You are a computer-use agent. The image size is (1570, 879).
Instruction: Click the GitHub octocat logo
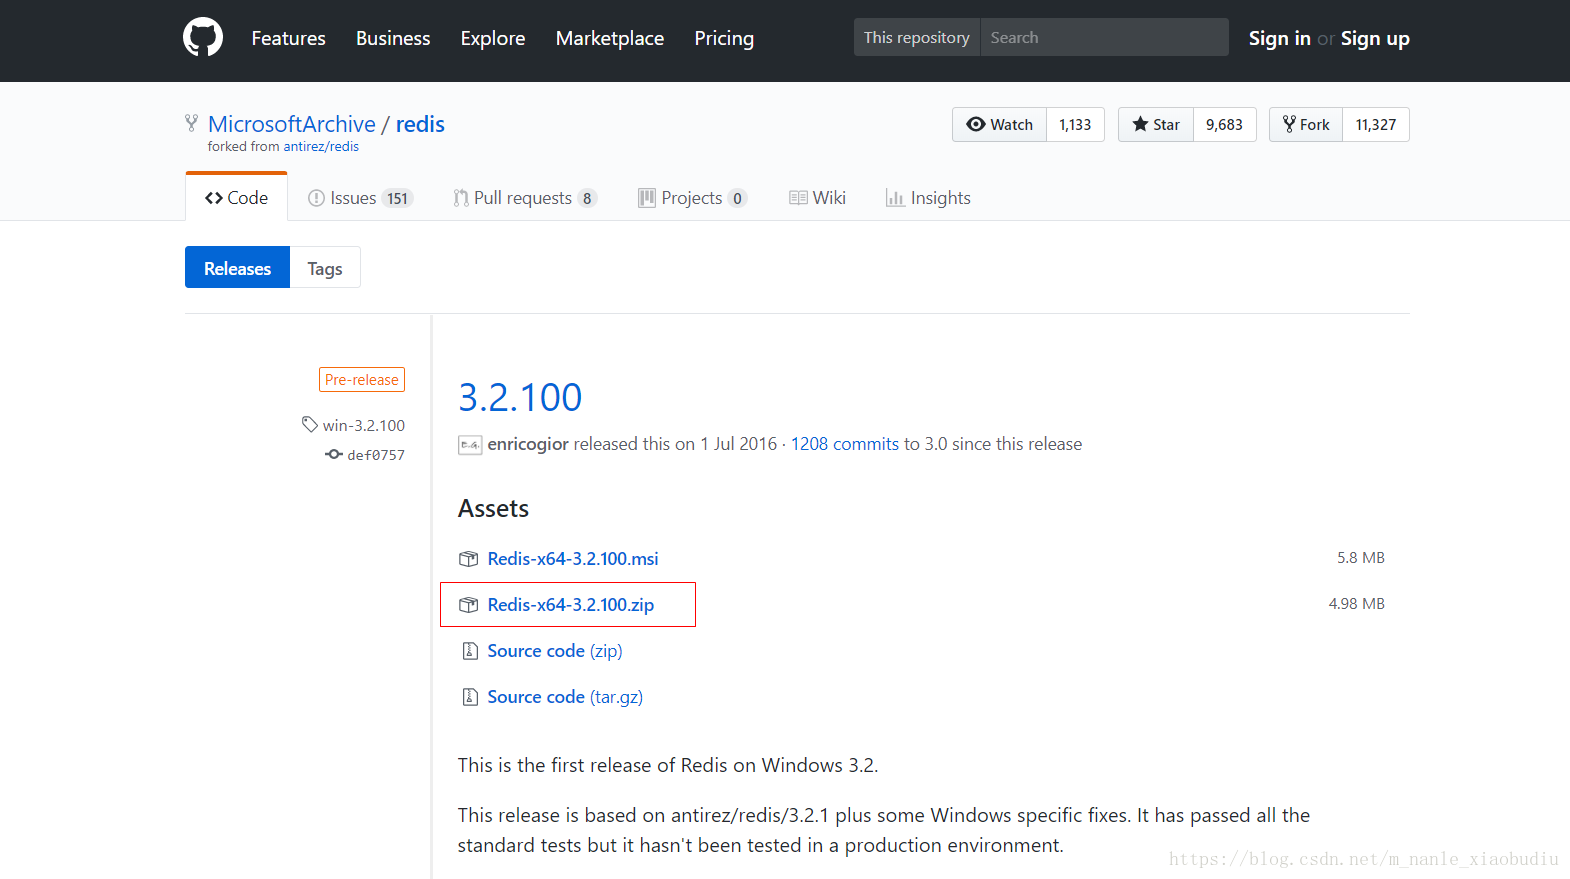(203, 37)
